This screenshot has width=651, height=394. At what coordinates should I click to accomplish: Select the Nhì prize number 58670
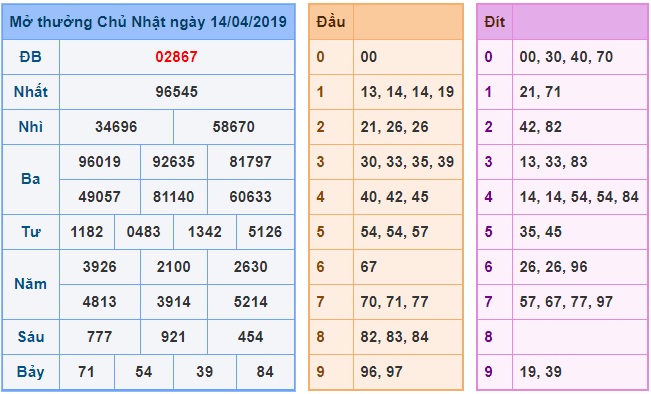click(x=233, y=127)
